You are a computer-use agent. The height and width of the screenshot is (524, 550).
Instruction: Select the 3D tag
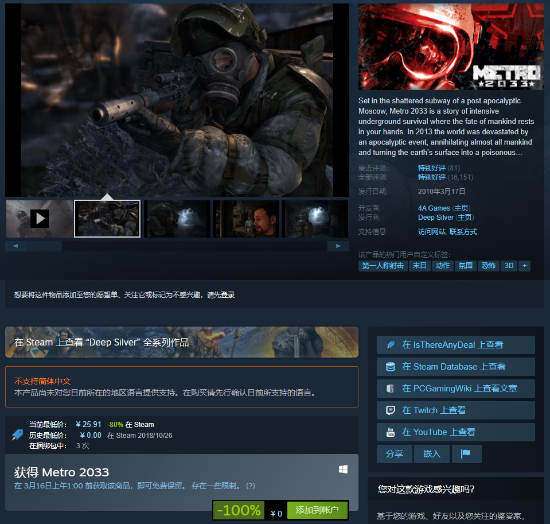coord(509,266)
